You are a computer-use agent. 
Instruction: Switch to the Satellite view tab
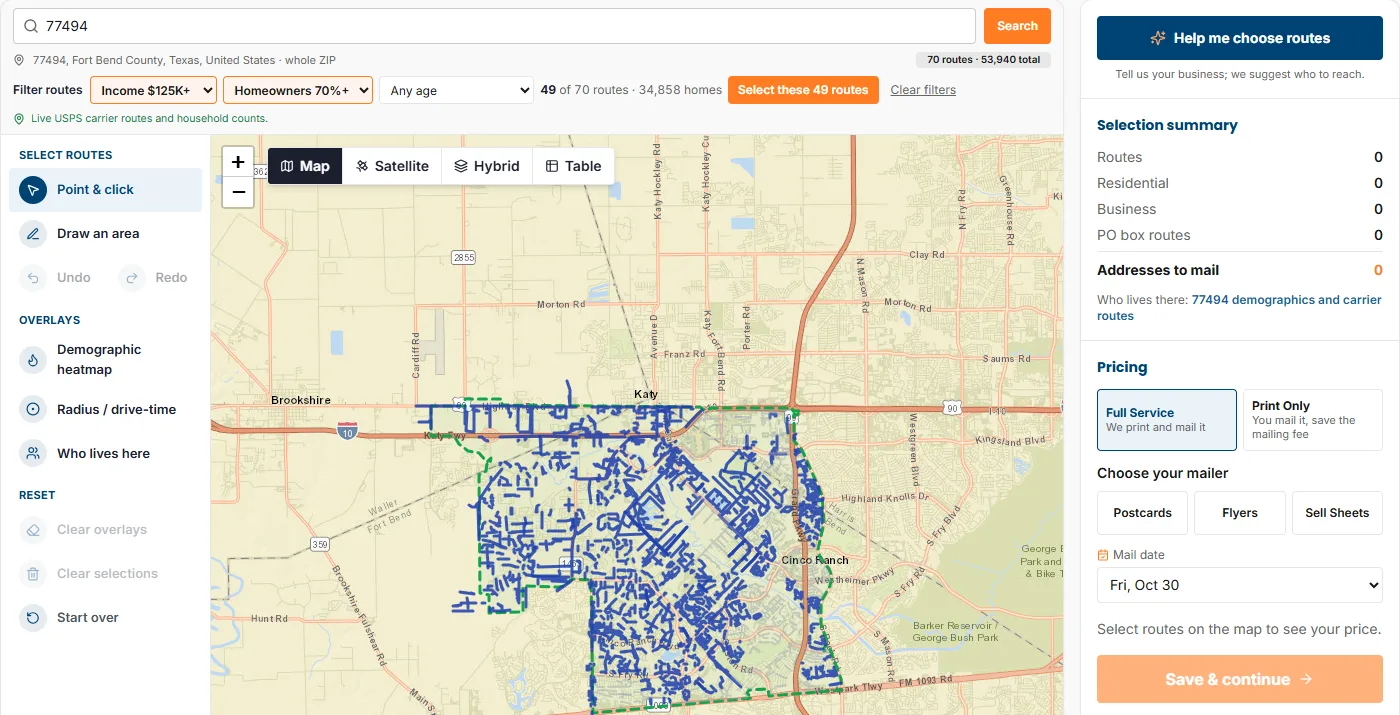click(392, 166)
